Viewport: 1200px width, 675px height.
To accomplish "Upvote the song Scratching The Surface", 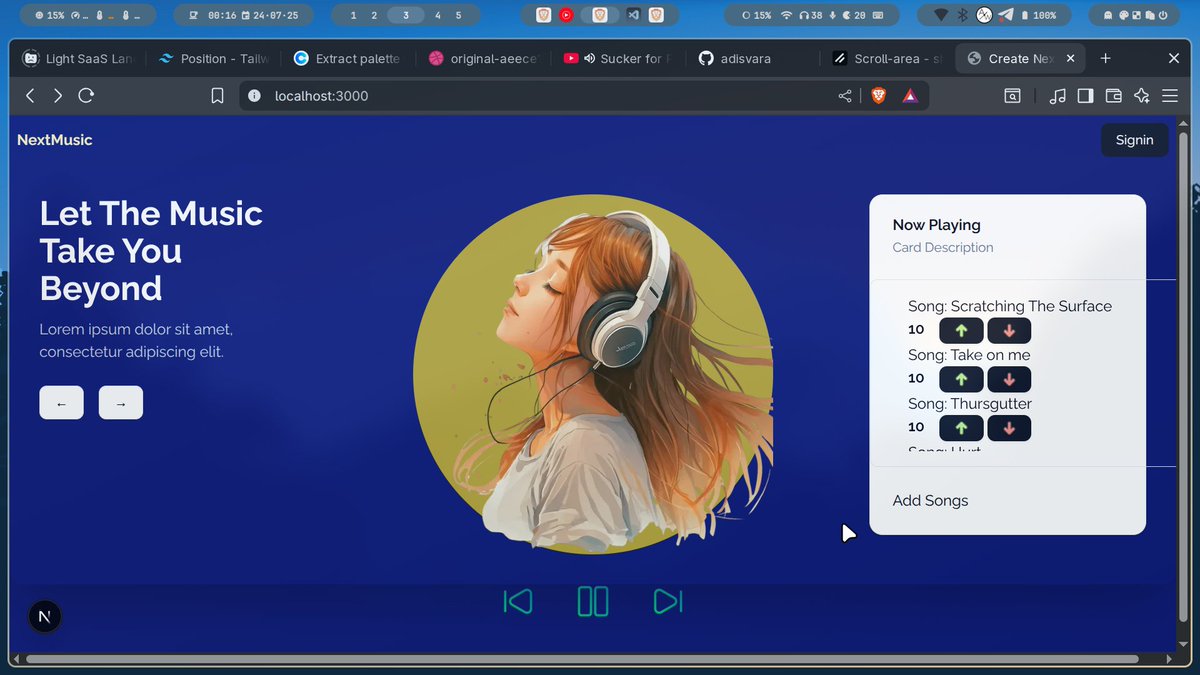I will click(x=961, y=330).
